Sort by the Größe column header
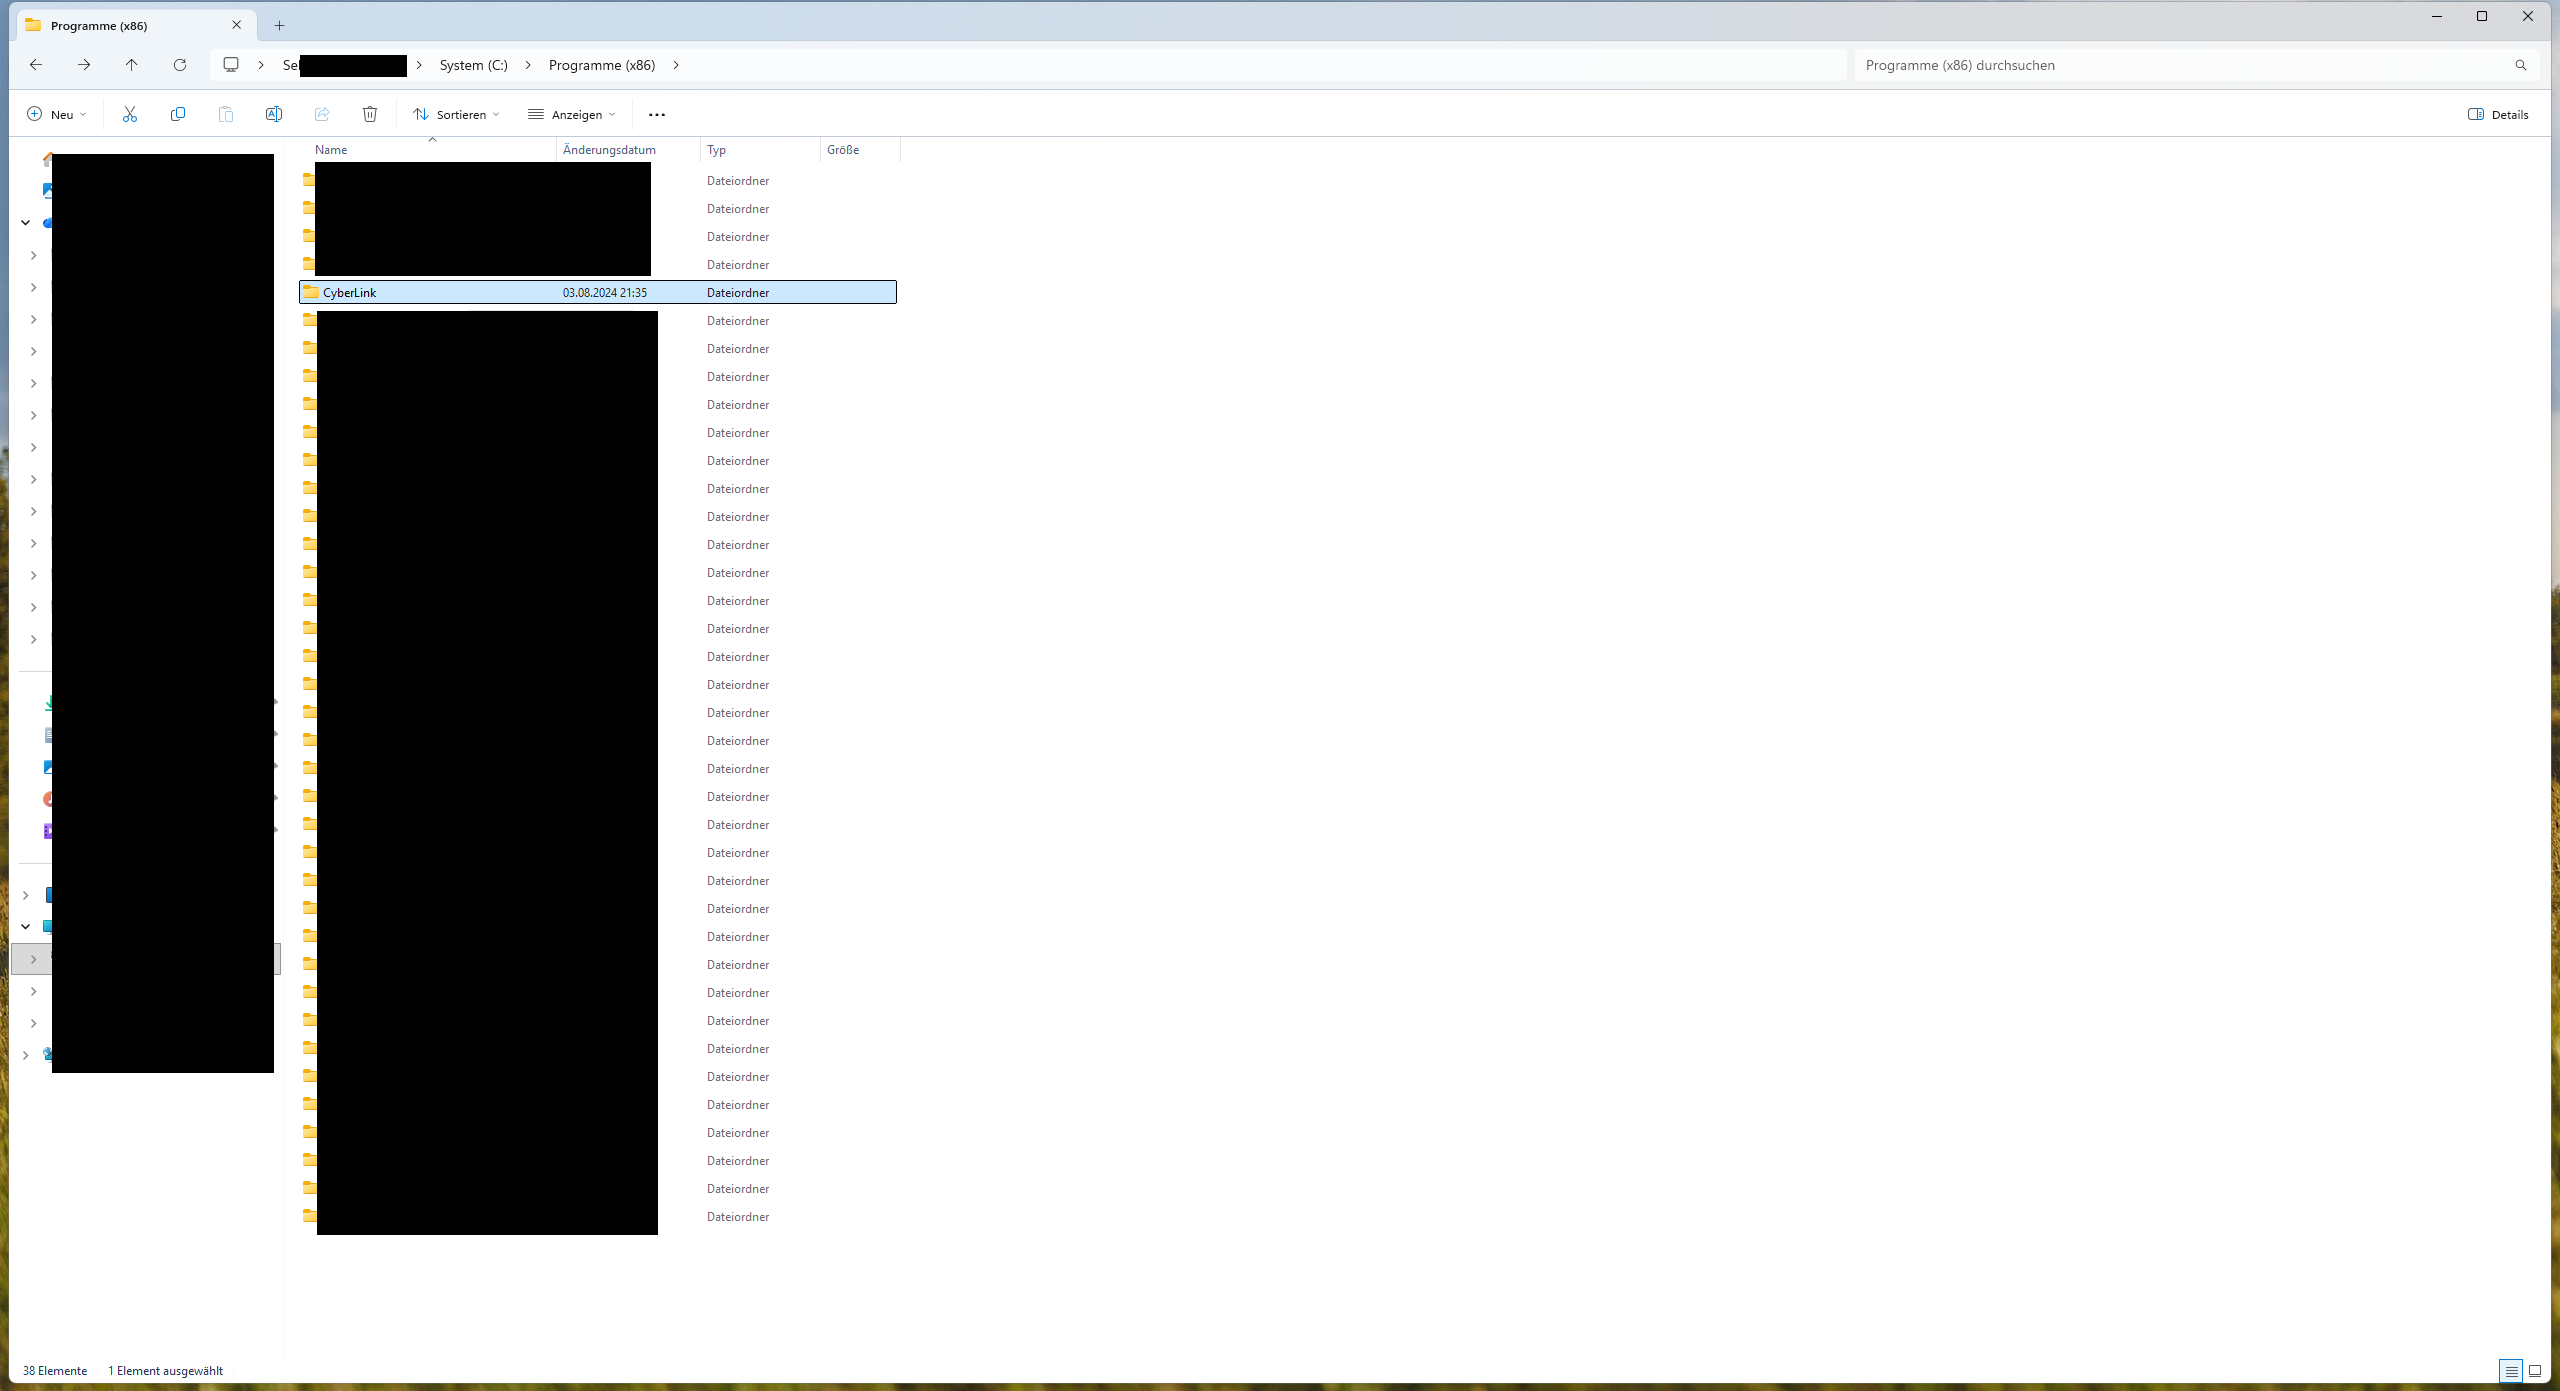This screenshot has width=2560, height=1391. (x=860, y=150)
